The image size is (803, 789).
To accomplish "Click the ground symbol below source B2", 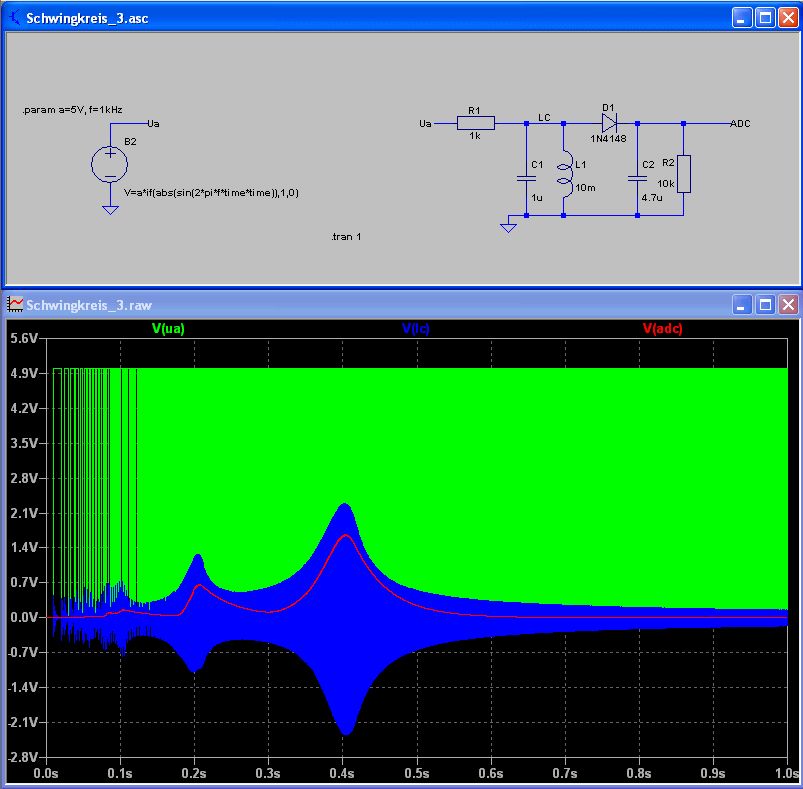I will click(x=109, y=209).
